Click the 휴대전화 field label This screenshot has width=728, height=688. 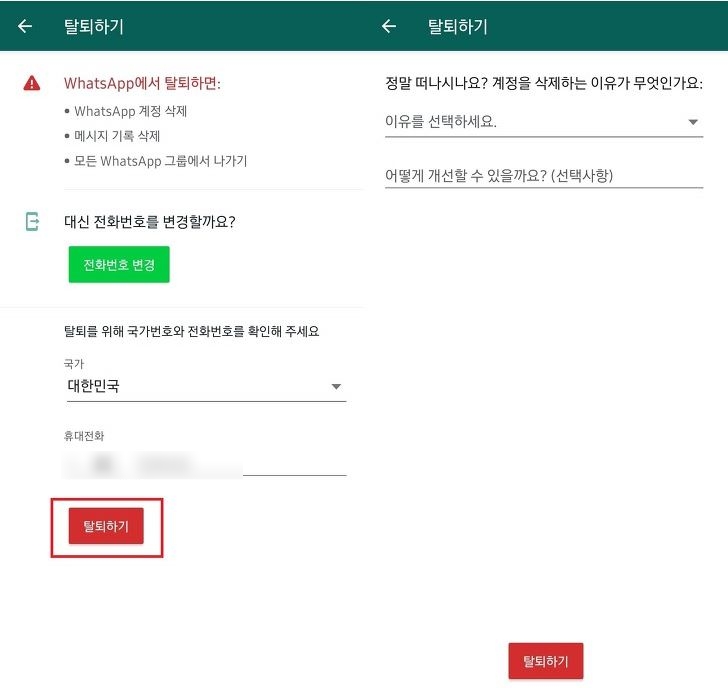(x=84, y=436)
